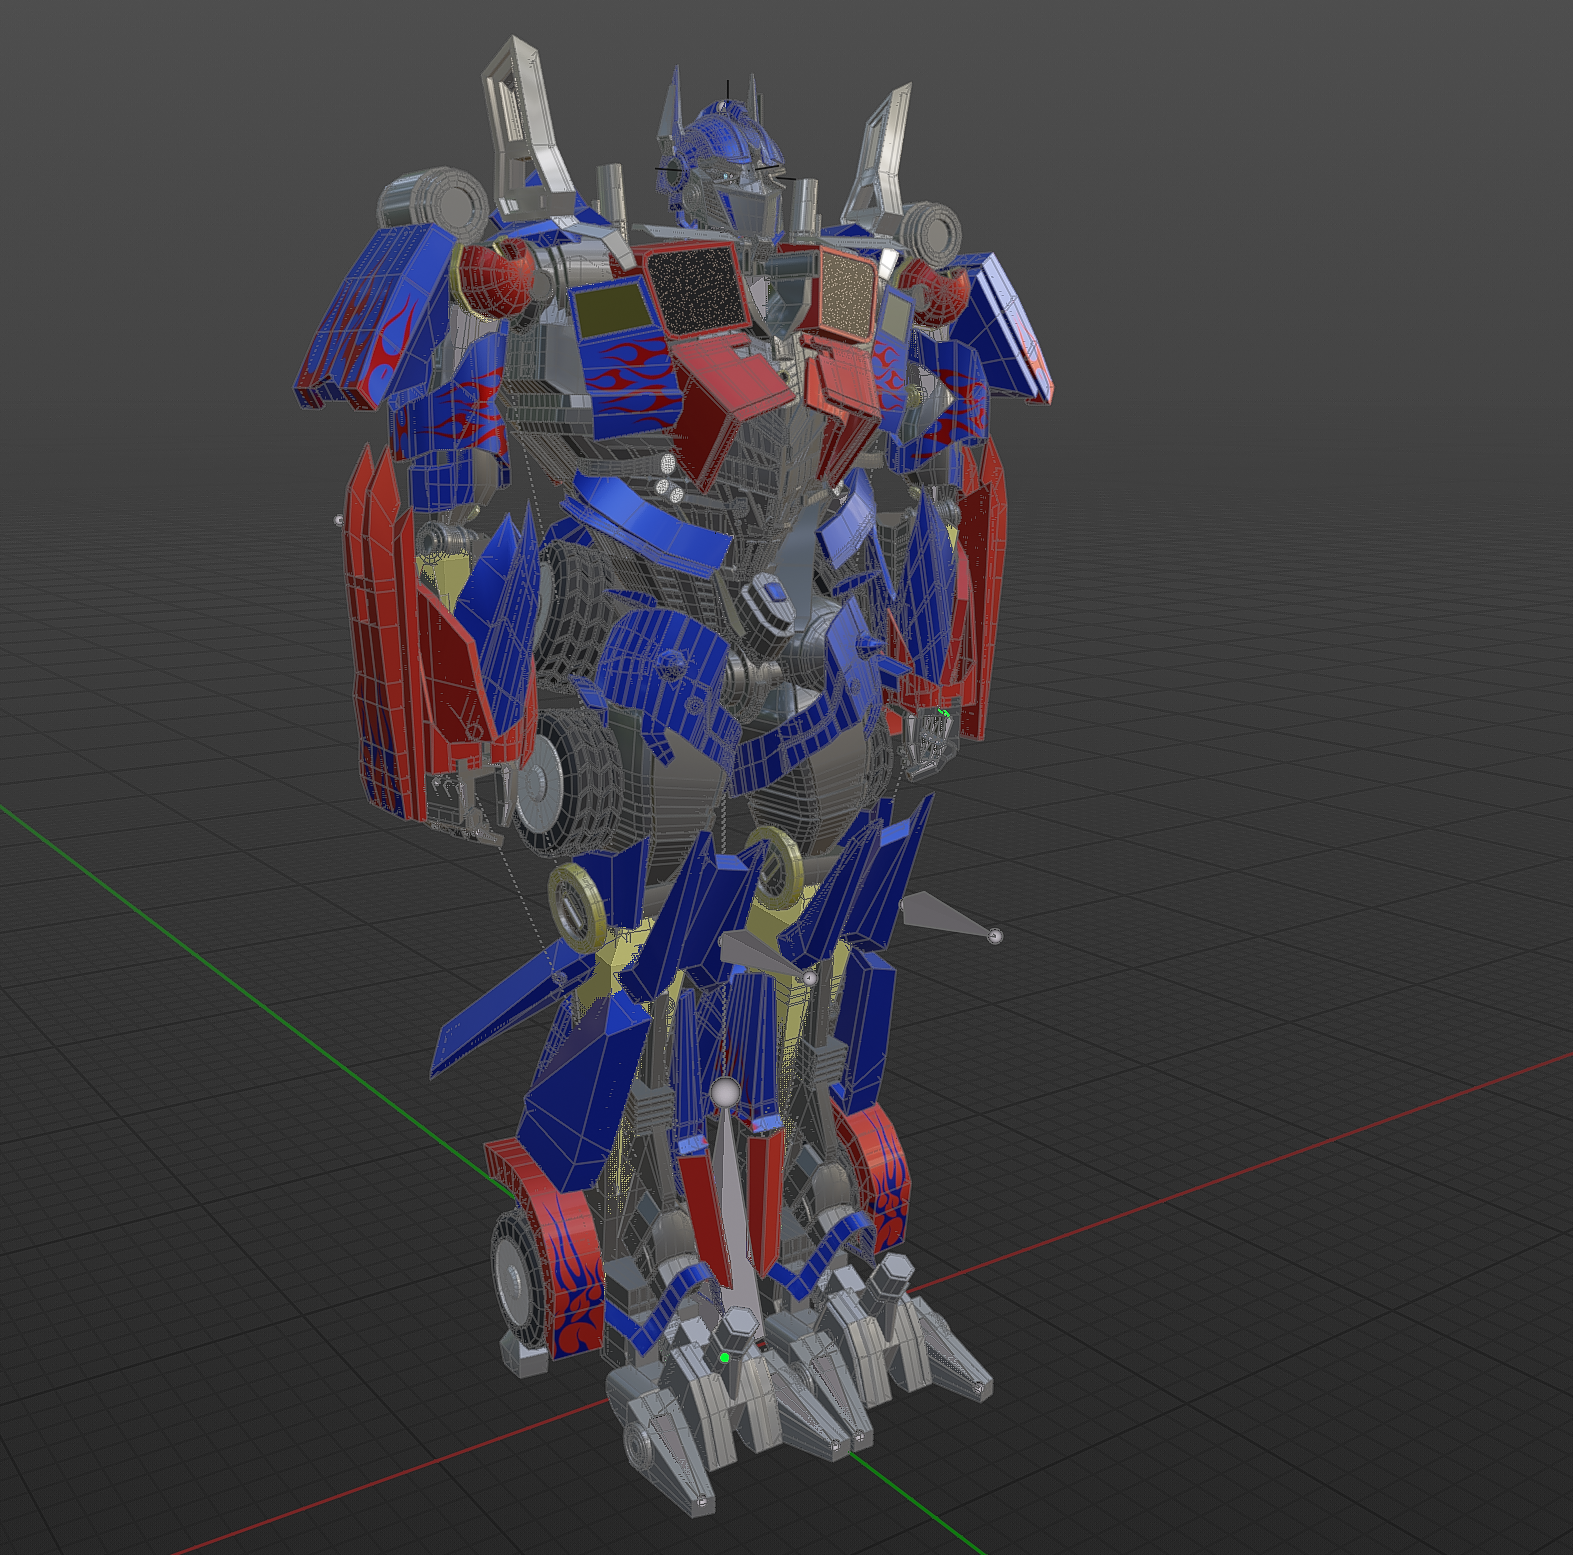Image resolution: width=1573 pixels, height=1555 pixels.
Task: Select the large gray bone sphere between the legs
Action: pos(726,1093)
